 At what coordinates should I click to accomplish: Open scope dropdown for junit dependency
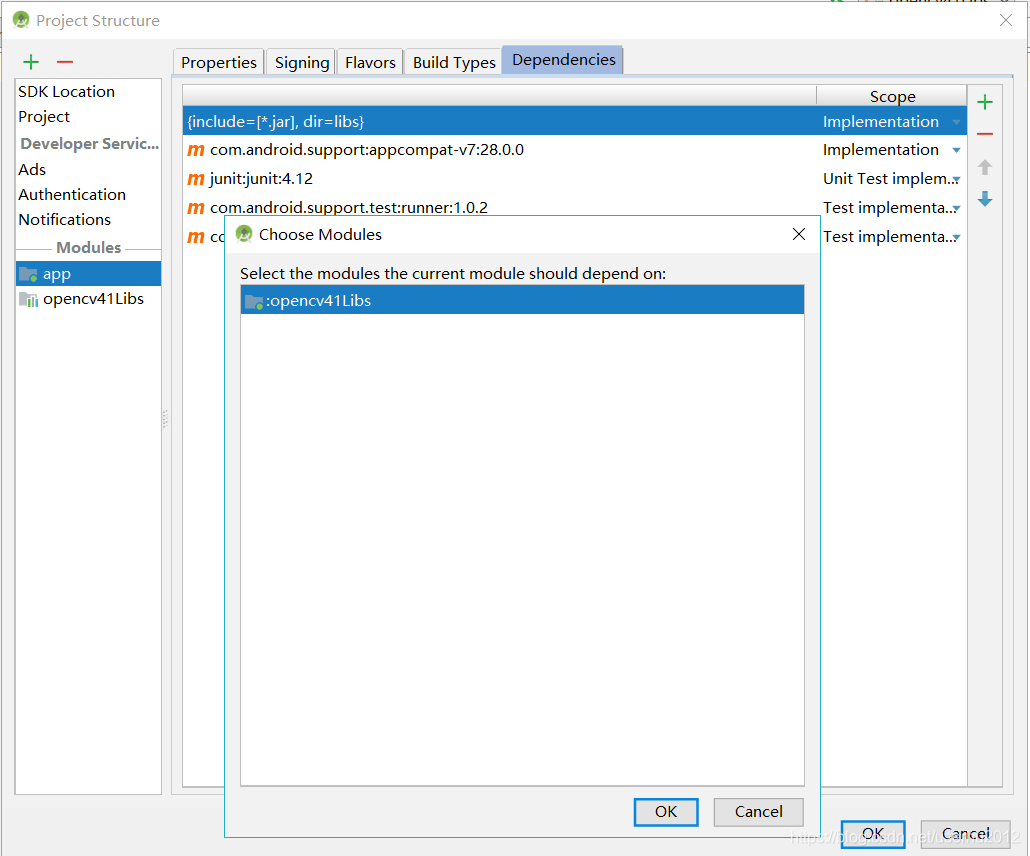click(x=956, y=180)
